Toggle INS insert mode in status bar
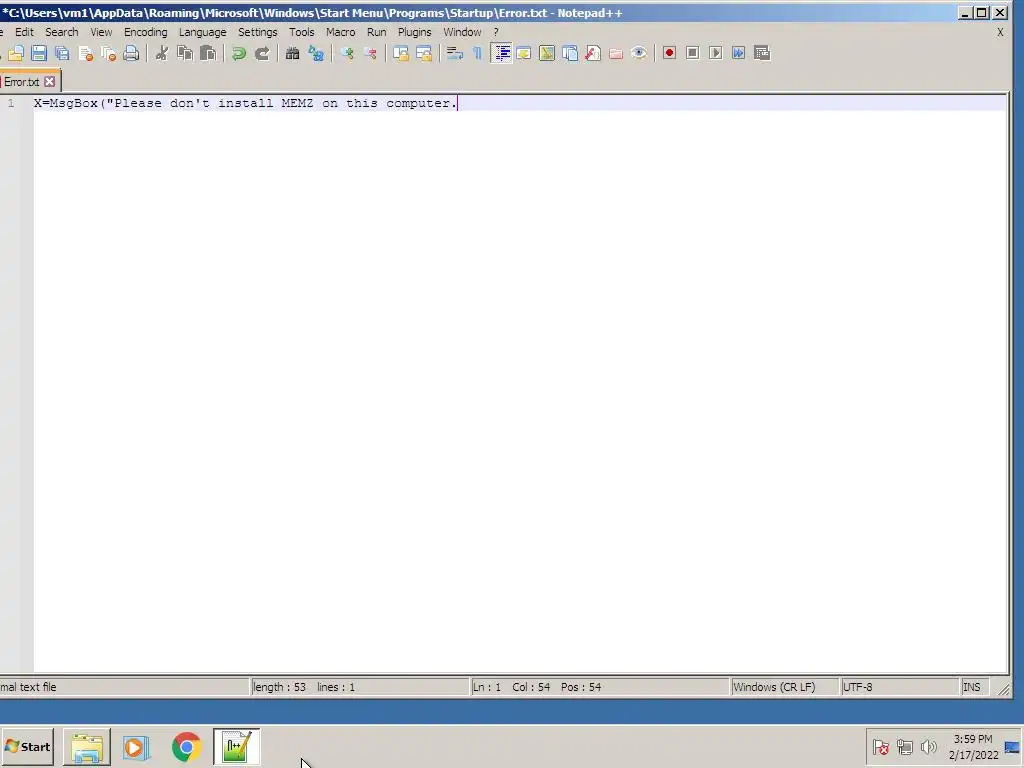 pos(971,687)
